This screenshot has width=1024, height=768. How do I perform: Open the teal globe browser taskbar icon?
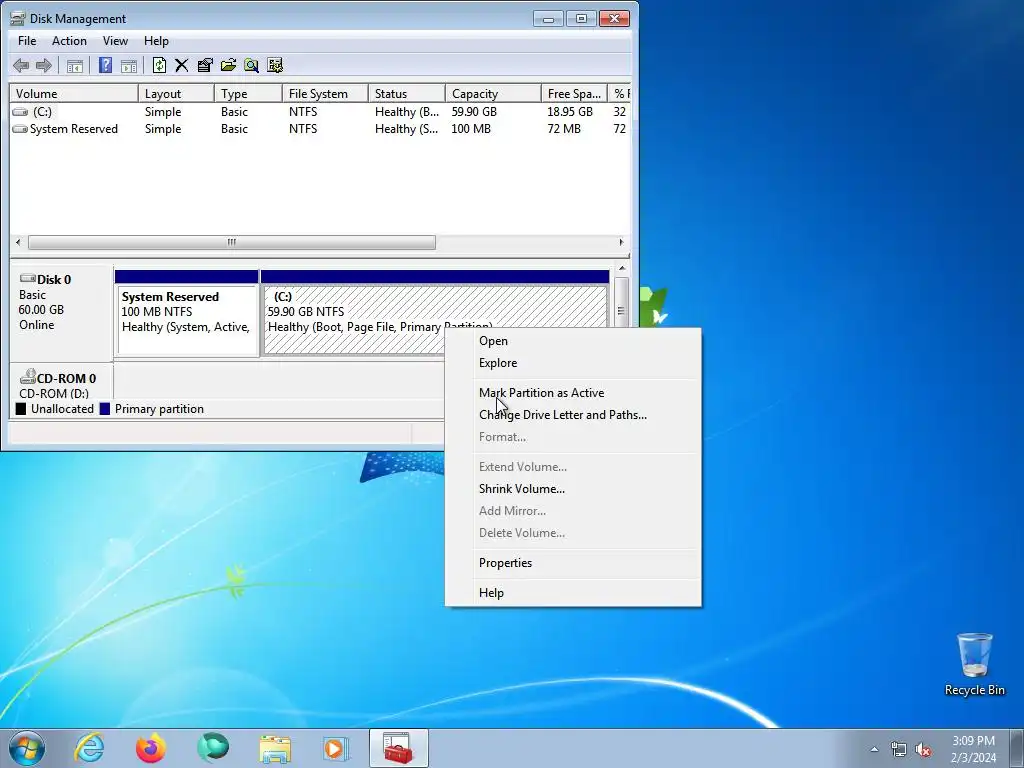pyautogui.click(x=213, y=748)
